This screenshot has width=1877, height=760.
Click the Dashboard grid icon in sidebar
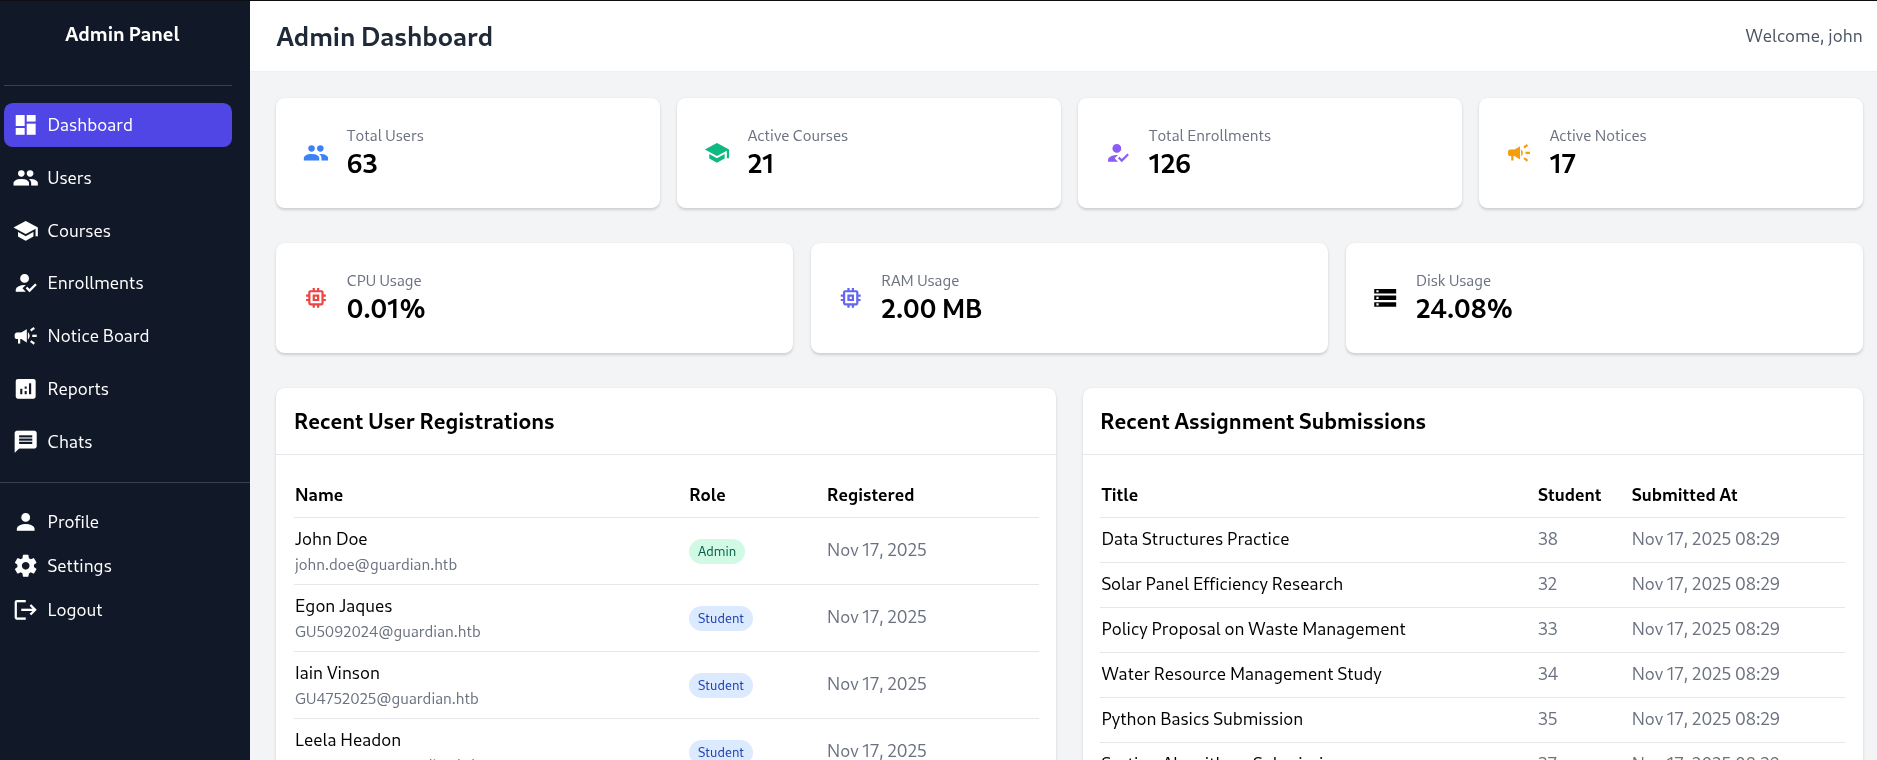coord(26,125)
